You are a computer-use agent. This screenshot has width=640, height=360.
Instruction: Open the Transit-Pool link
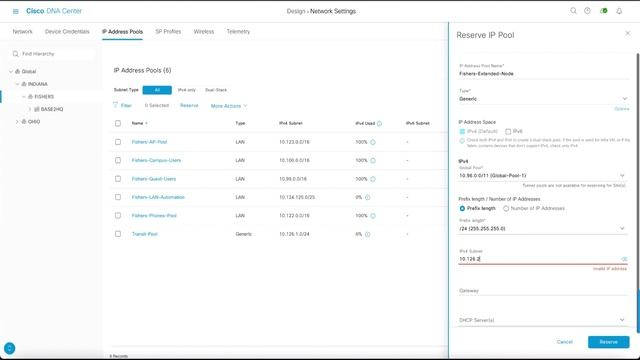pyautogui.click(x=144, y=234)
